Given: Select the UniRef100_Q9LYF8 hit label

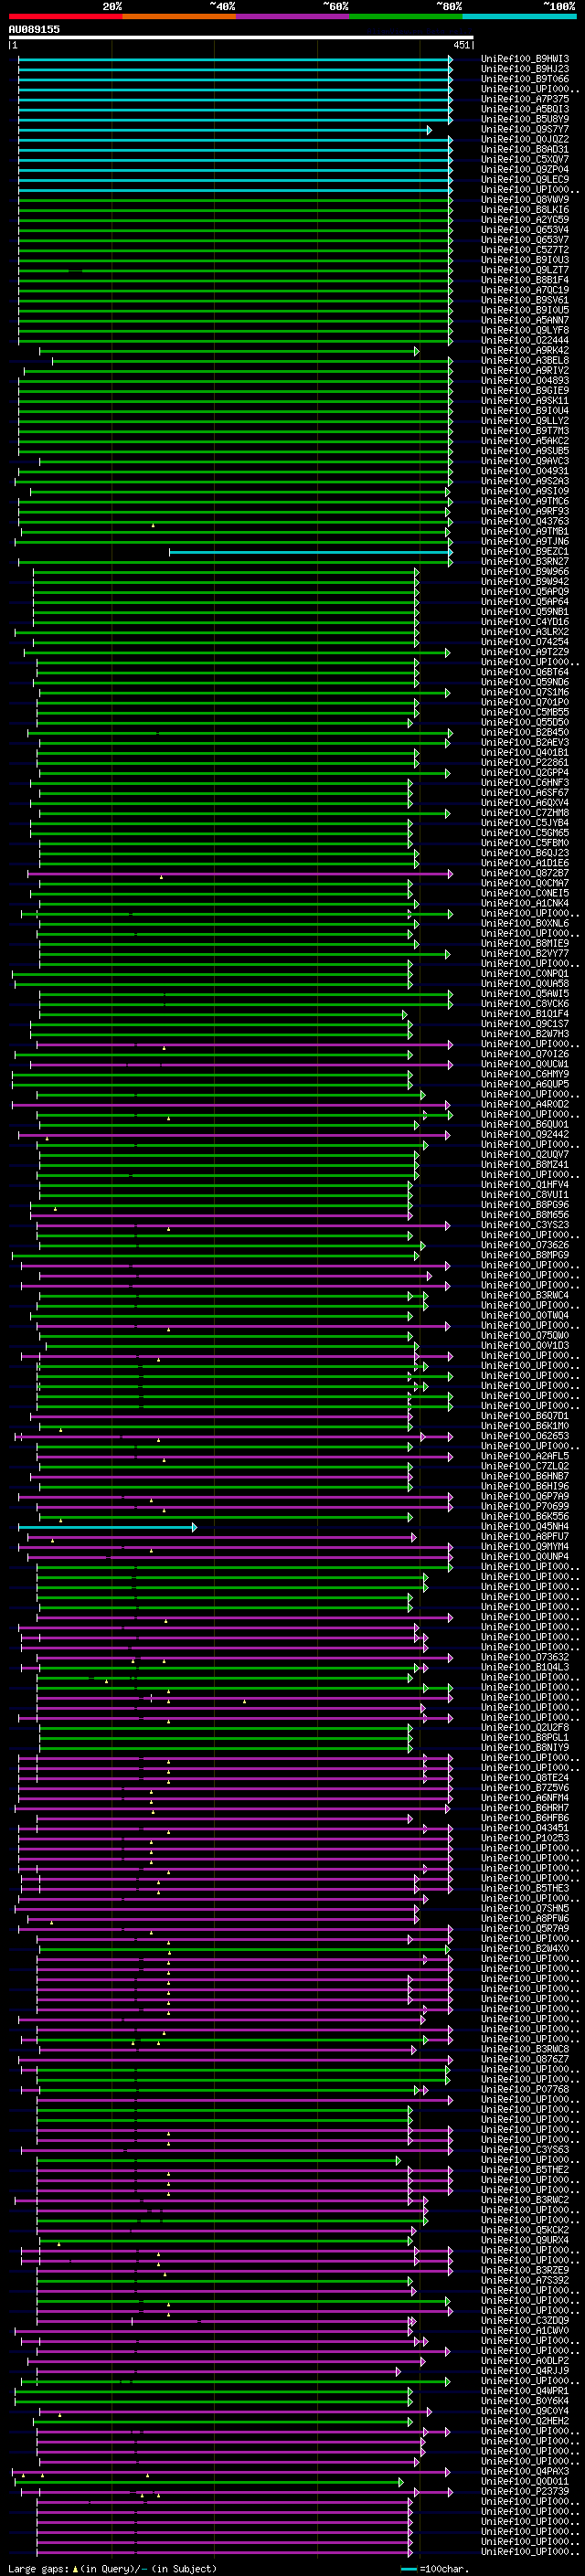Looking at the screenshot, I should [x=525, y=330].
